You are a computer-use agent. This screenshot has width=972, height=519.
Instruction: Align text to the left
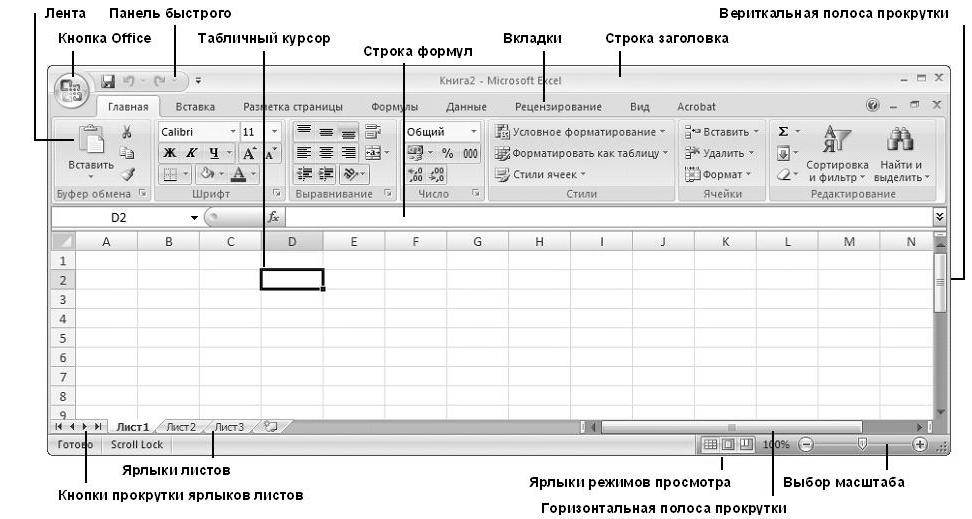click(x=303, y=153)
